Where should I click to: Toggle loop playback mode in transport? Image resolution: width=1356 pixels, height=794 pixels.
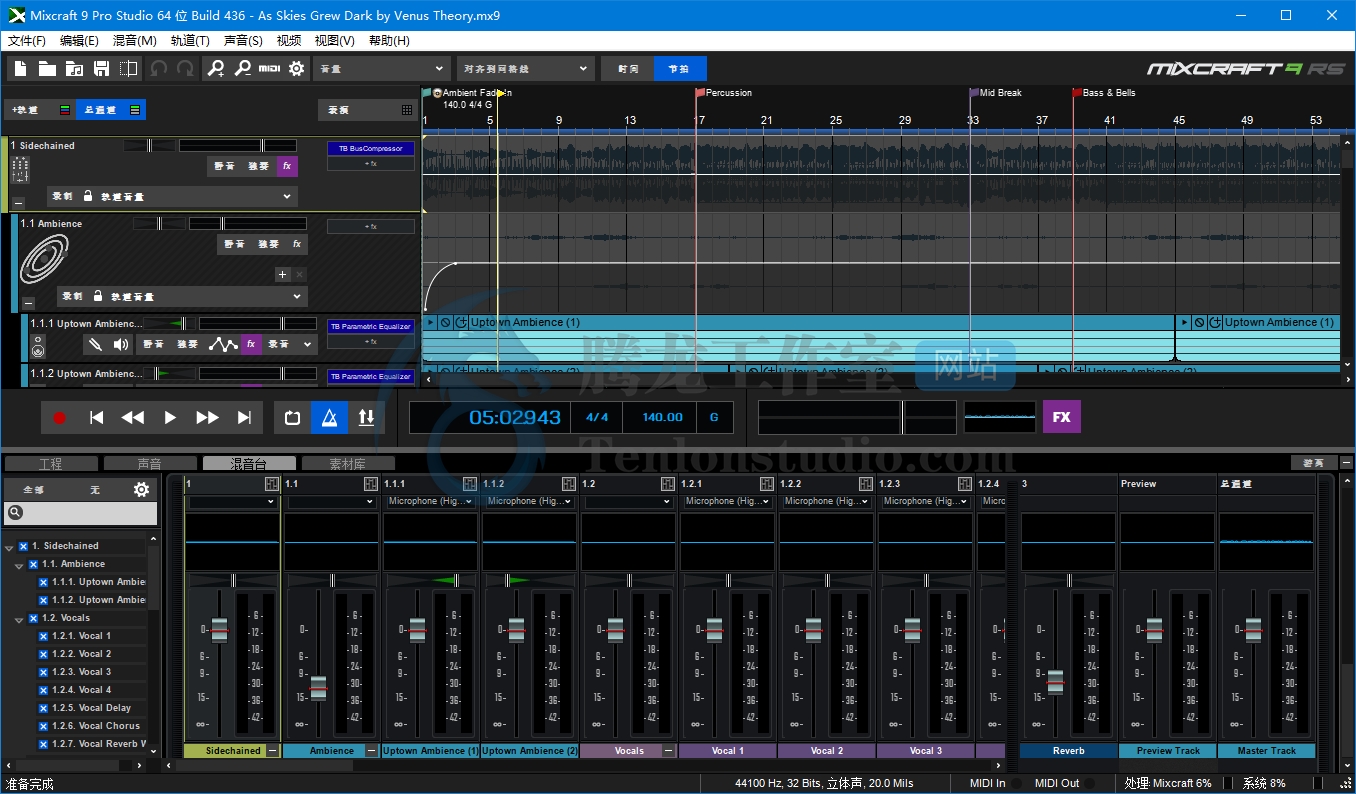[x=292, y=418]
